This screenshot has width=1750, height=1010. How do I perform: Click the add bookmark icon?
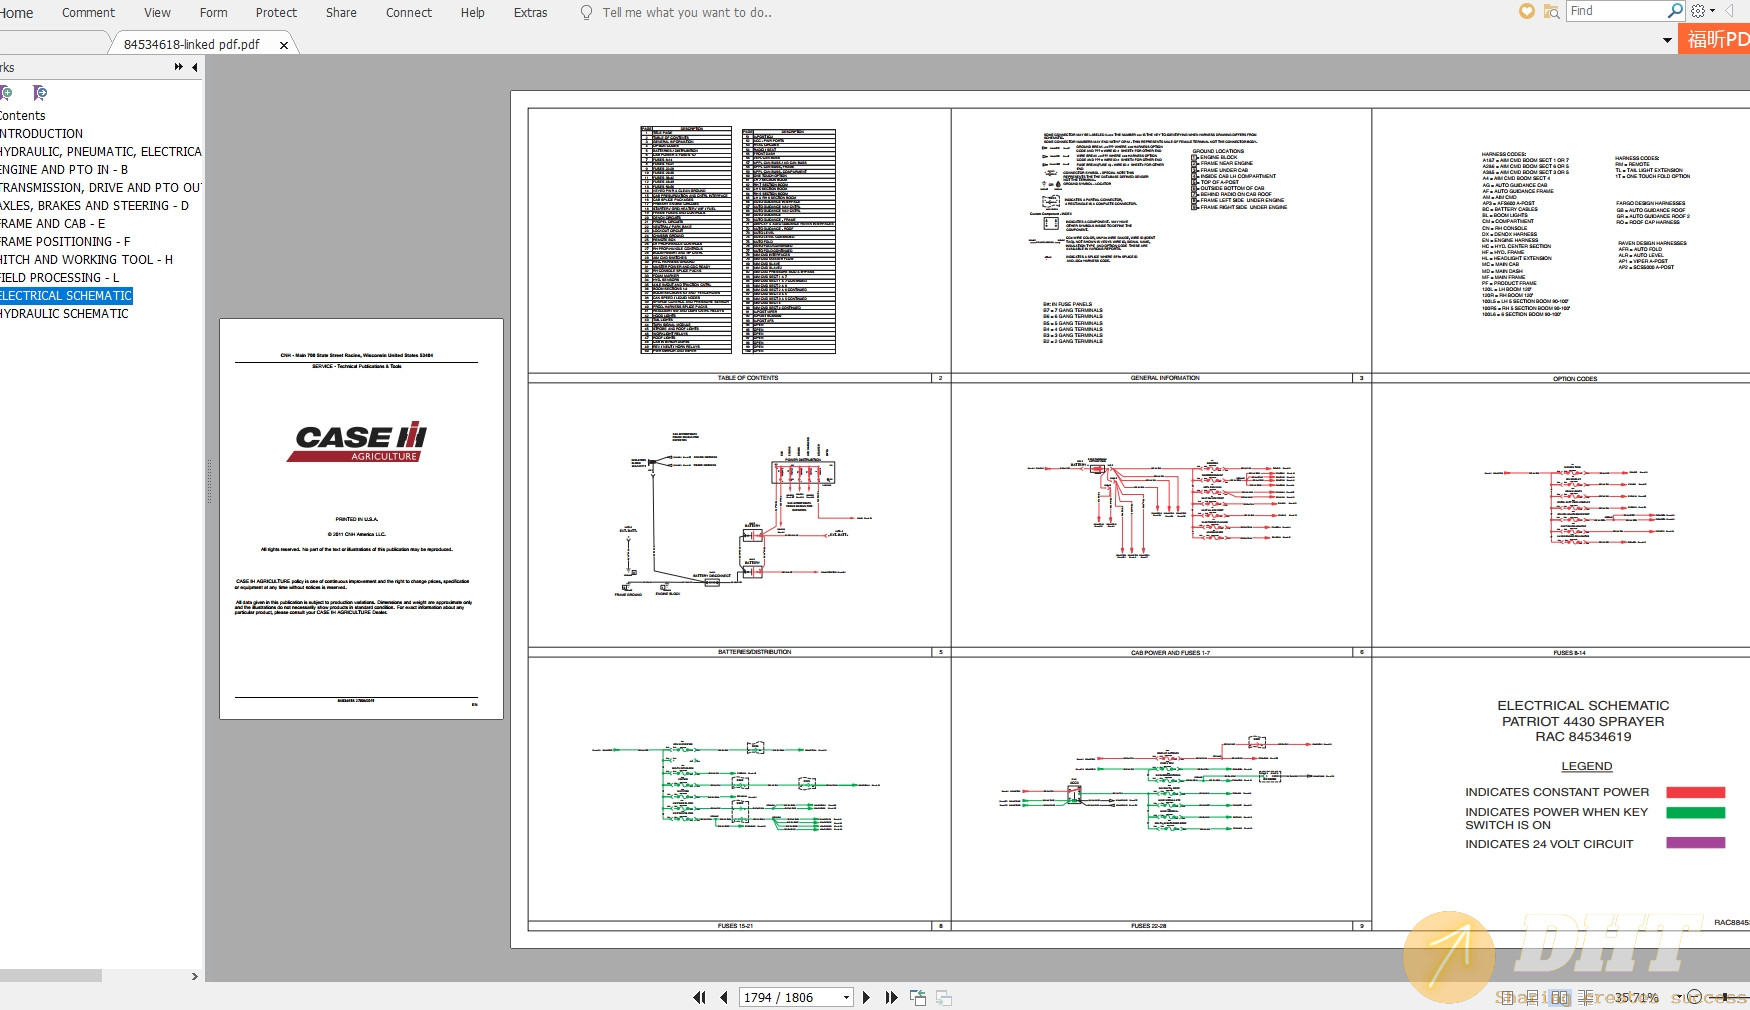tap(7, 93)
